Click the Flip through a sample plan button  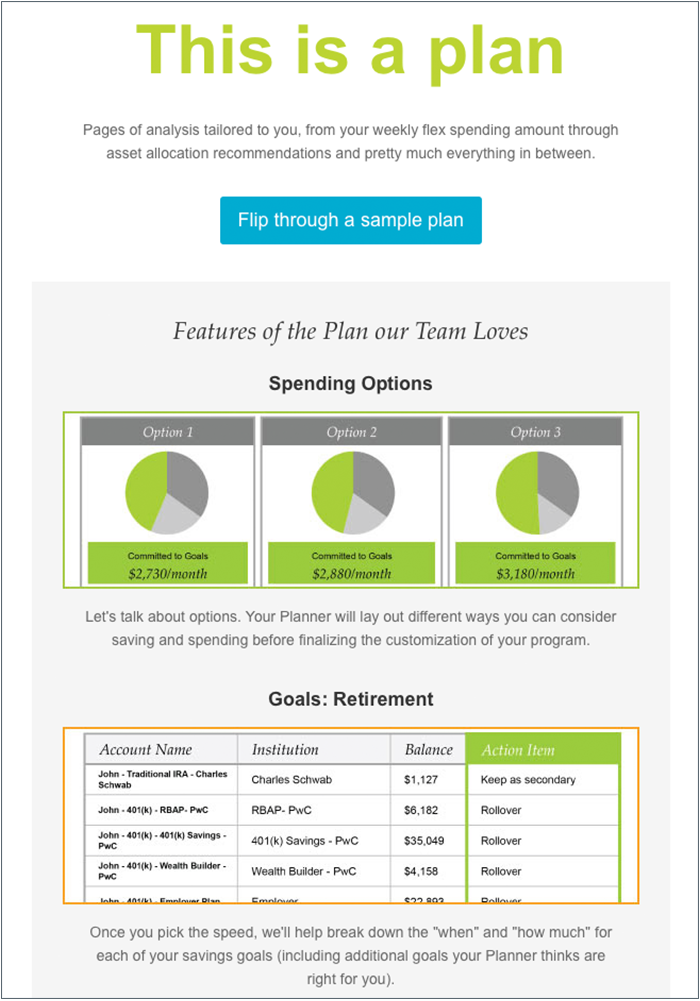click(350, 220)
